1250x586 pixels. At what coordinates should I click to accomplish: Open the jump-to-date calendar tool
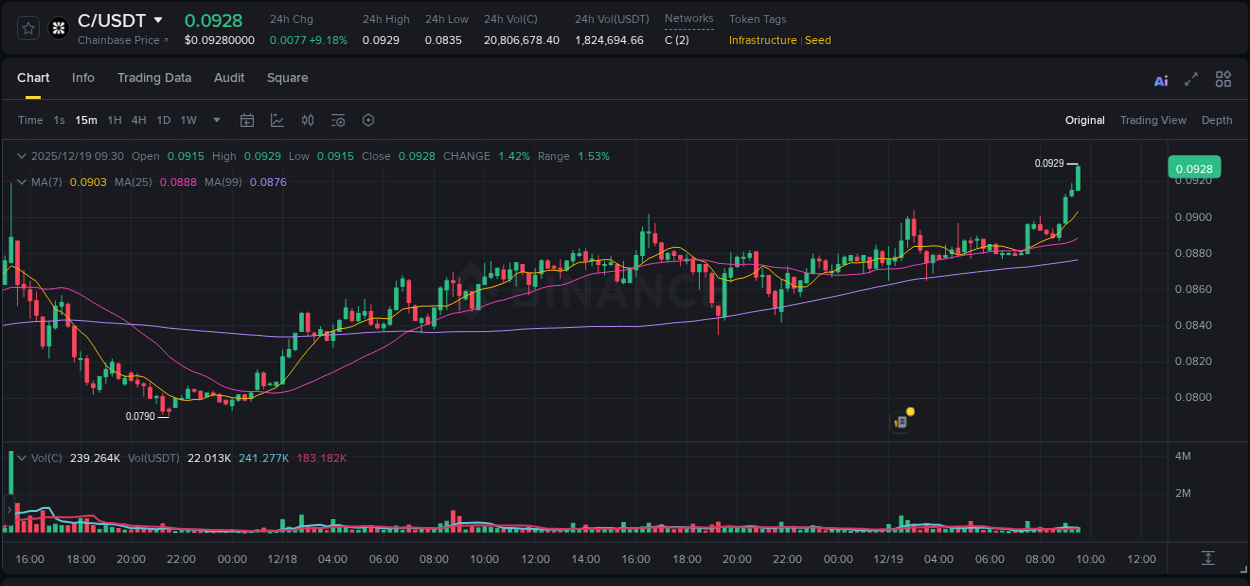point(247,120)
